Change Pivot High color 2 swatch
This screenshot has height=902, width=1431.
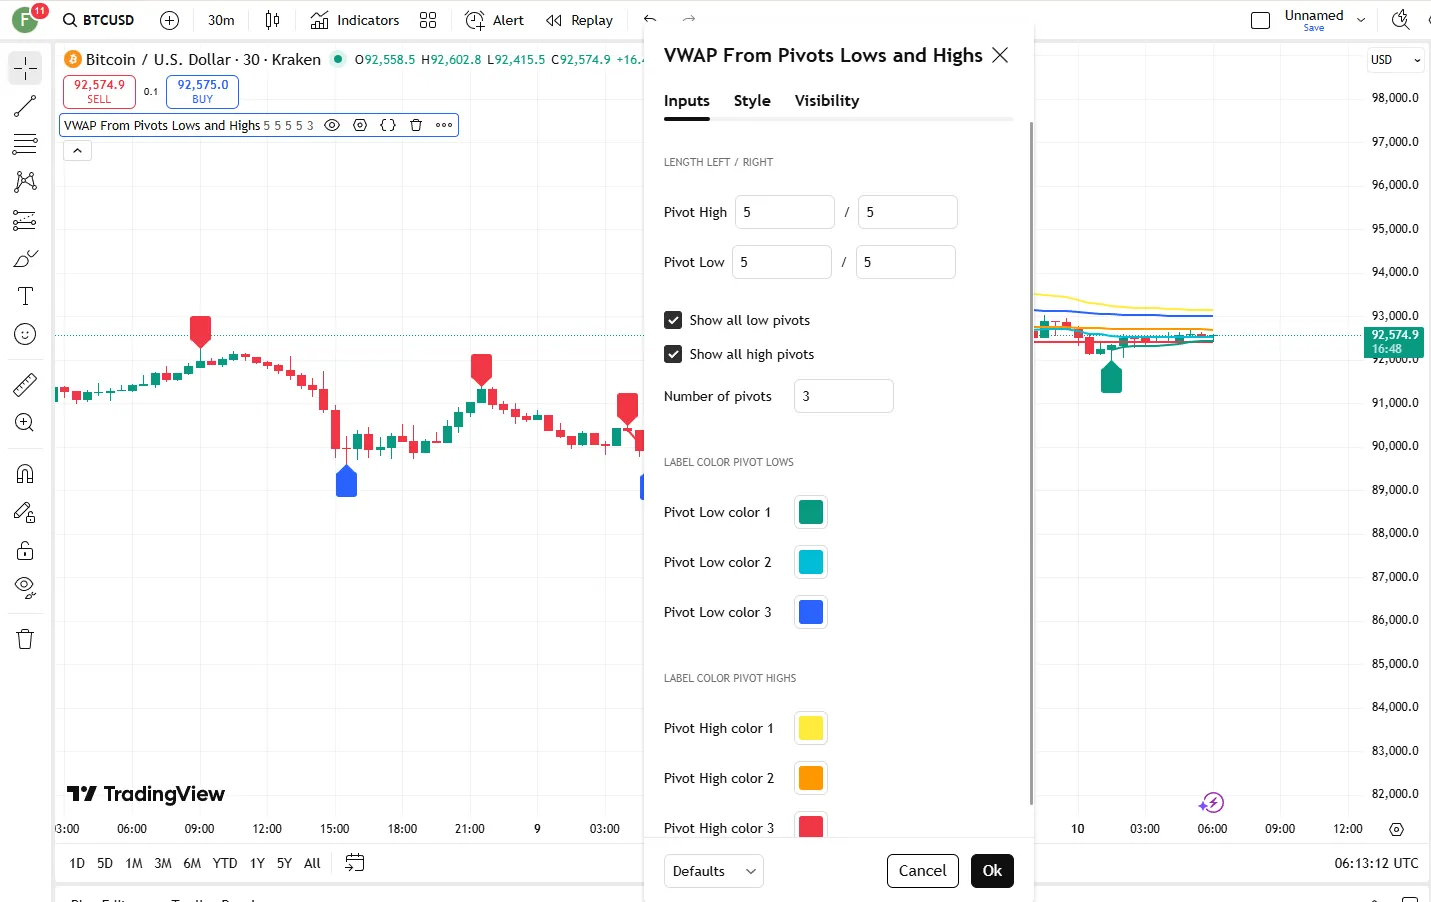(x=811, y=778)
